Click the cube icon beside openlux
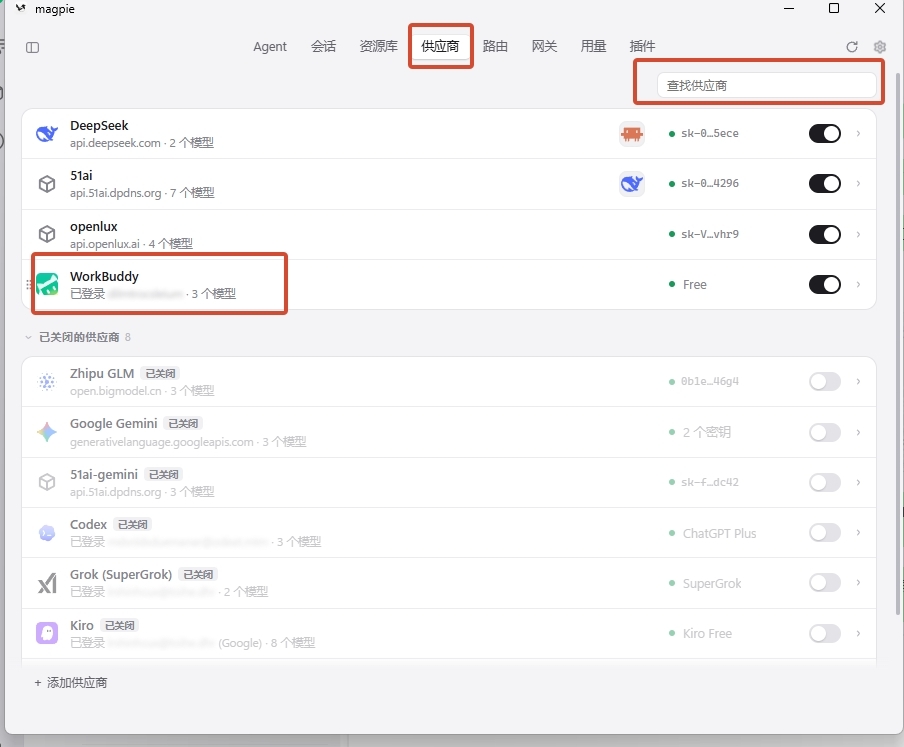Screen dimensions: 904x747 [47, 234]
